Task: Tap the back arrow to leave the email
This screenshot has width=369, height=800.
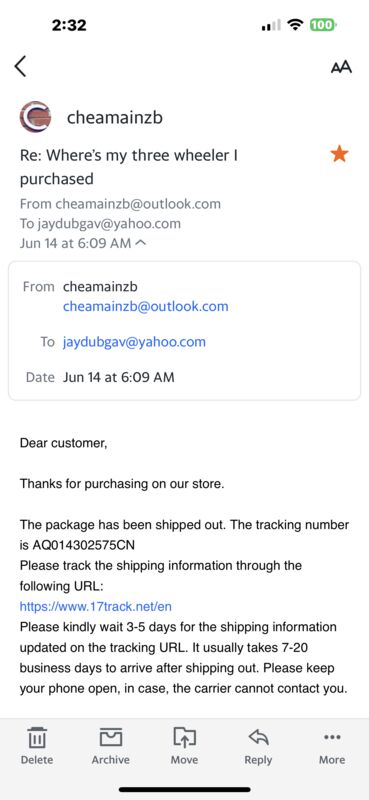Action: point(20,66)
